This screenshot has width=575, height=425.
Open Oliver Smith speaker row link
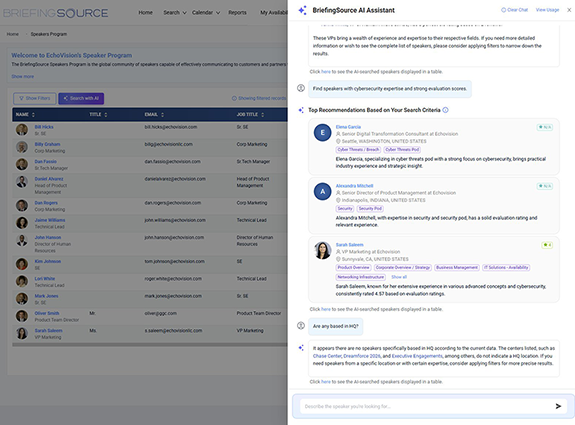47,313
